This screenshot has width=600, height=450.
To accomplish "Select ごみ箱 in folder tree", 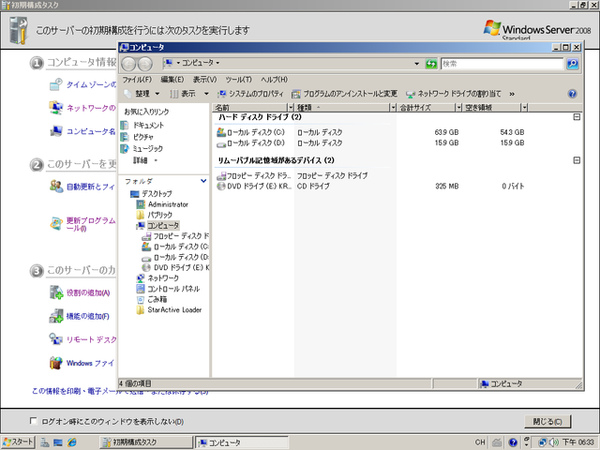I will pos(152,299).
